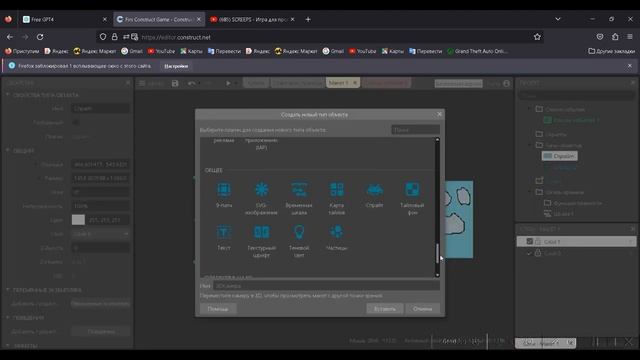Click the object name input field

pos(326,286)
